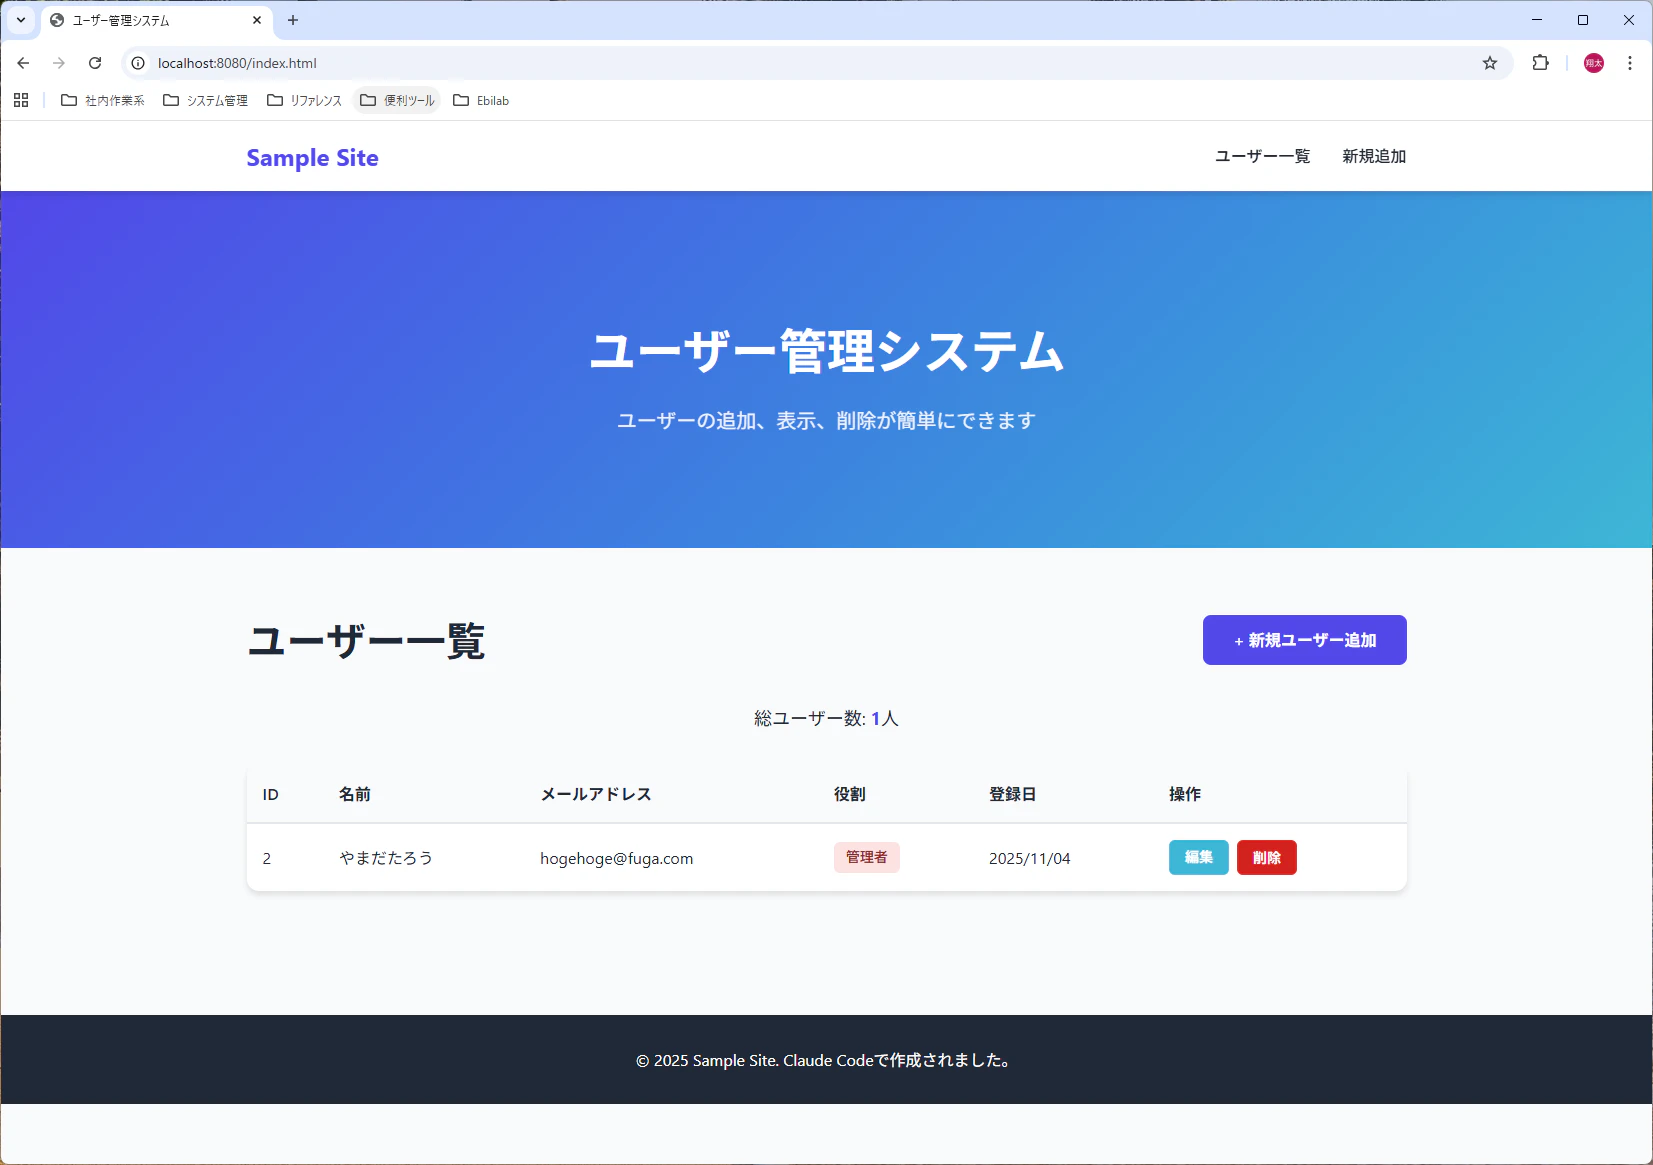Viewport: 1653px width, 1165px height.
Task: Minimize the browser window
Action: coord(1537,20)
